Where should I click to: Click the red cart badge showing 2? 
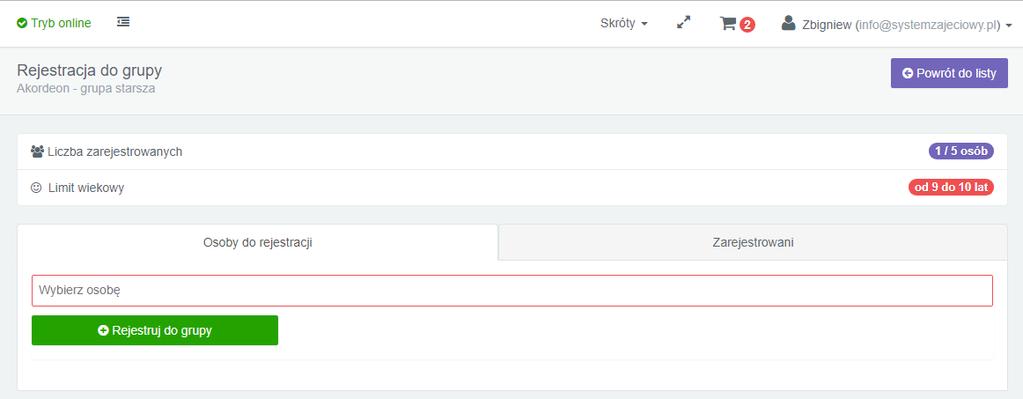[x=747, y=25]
